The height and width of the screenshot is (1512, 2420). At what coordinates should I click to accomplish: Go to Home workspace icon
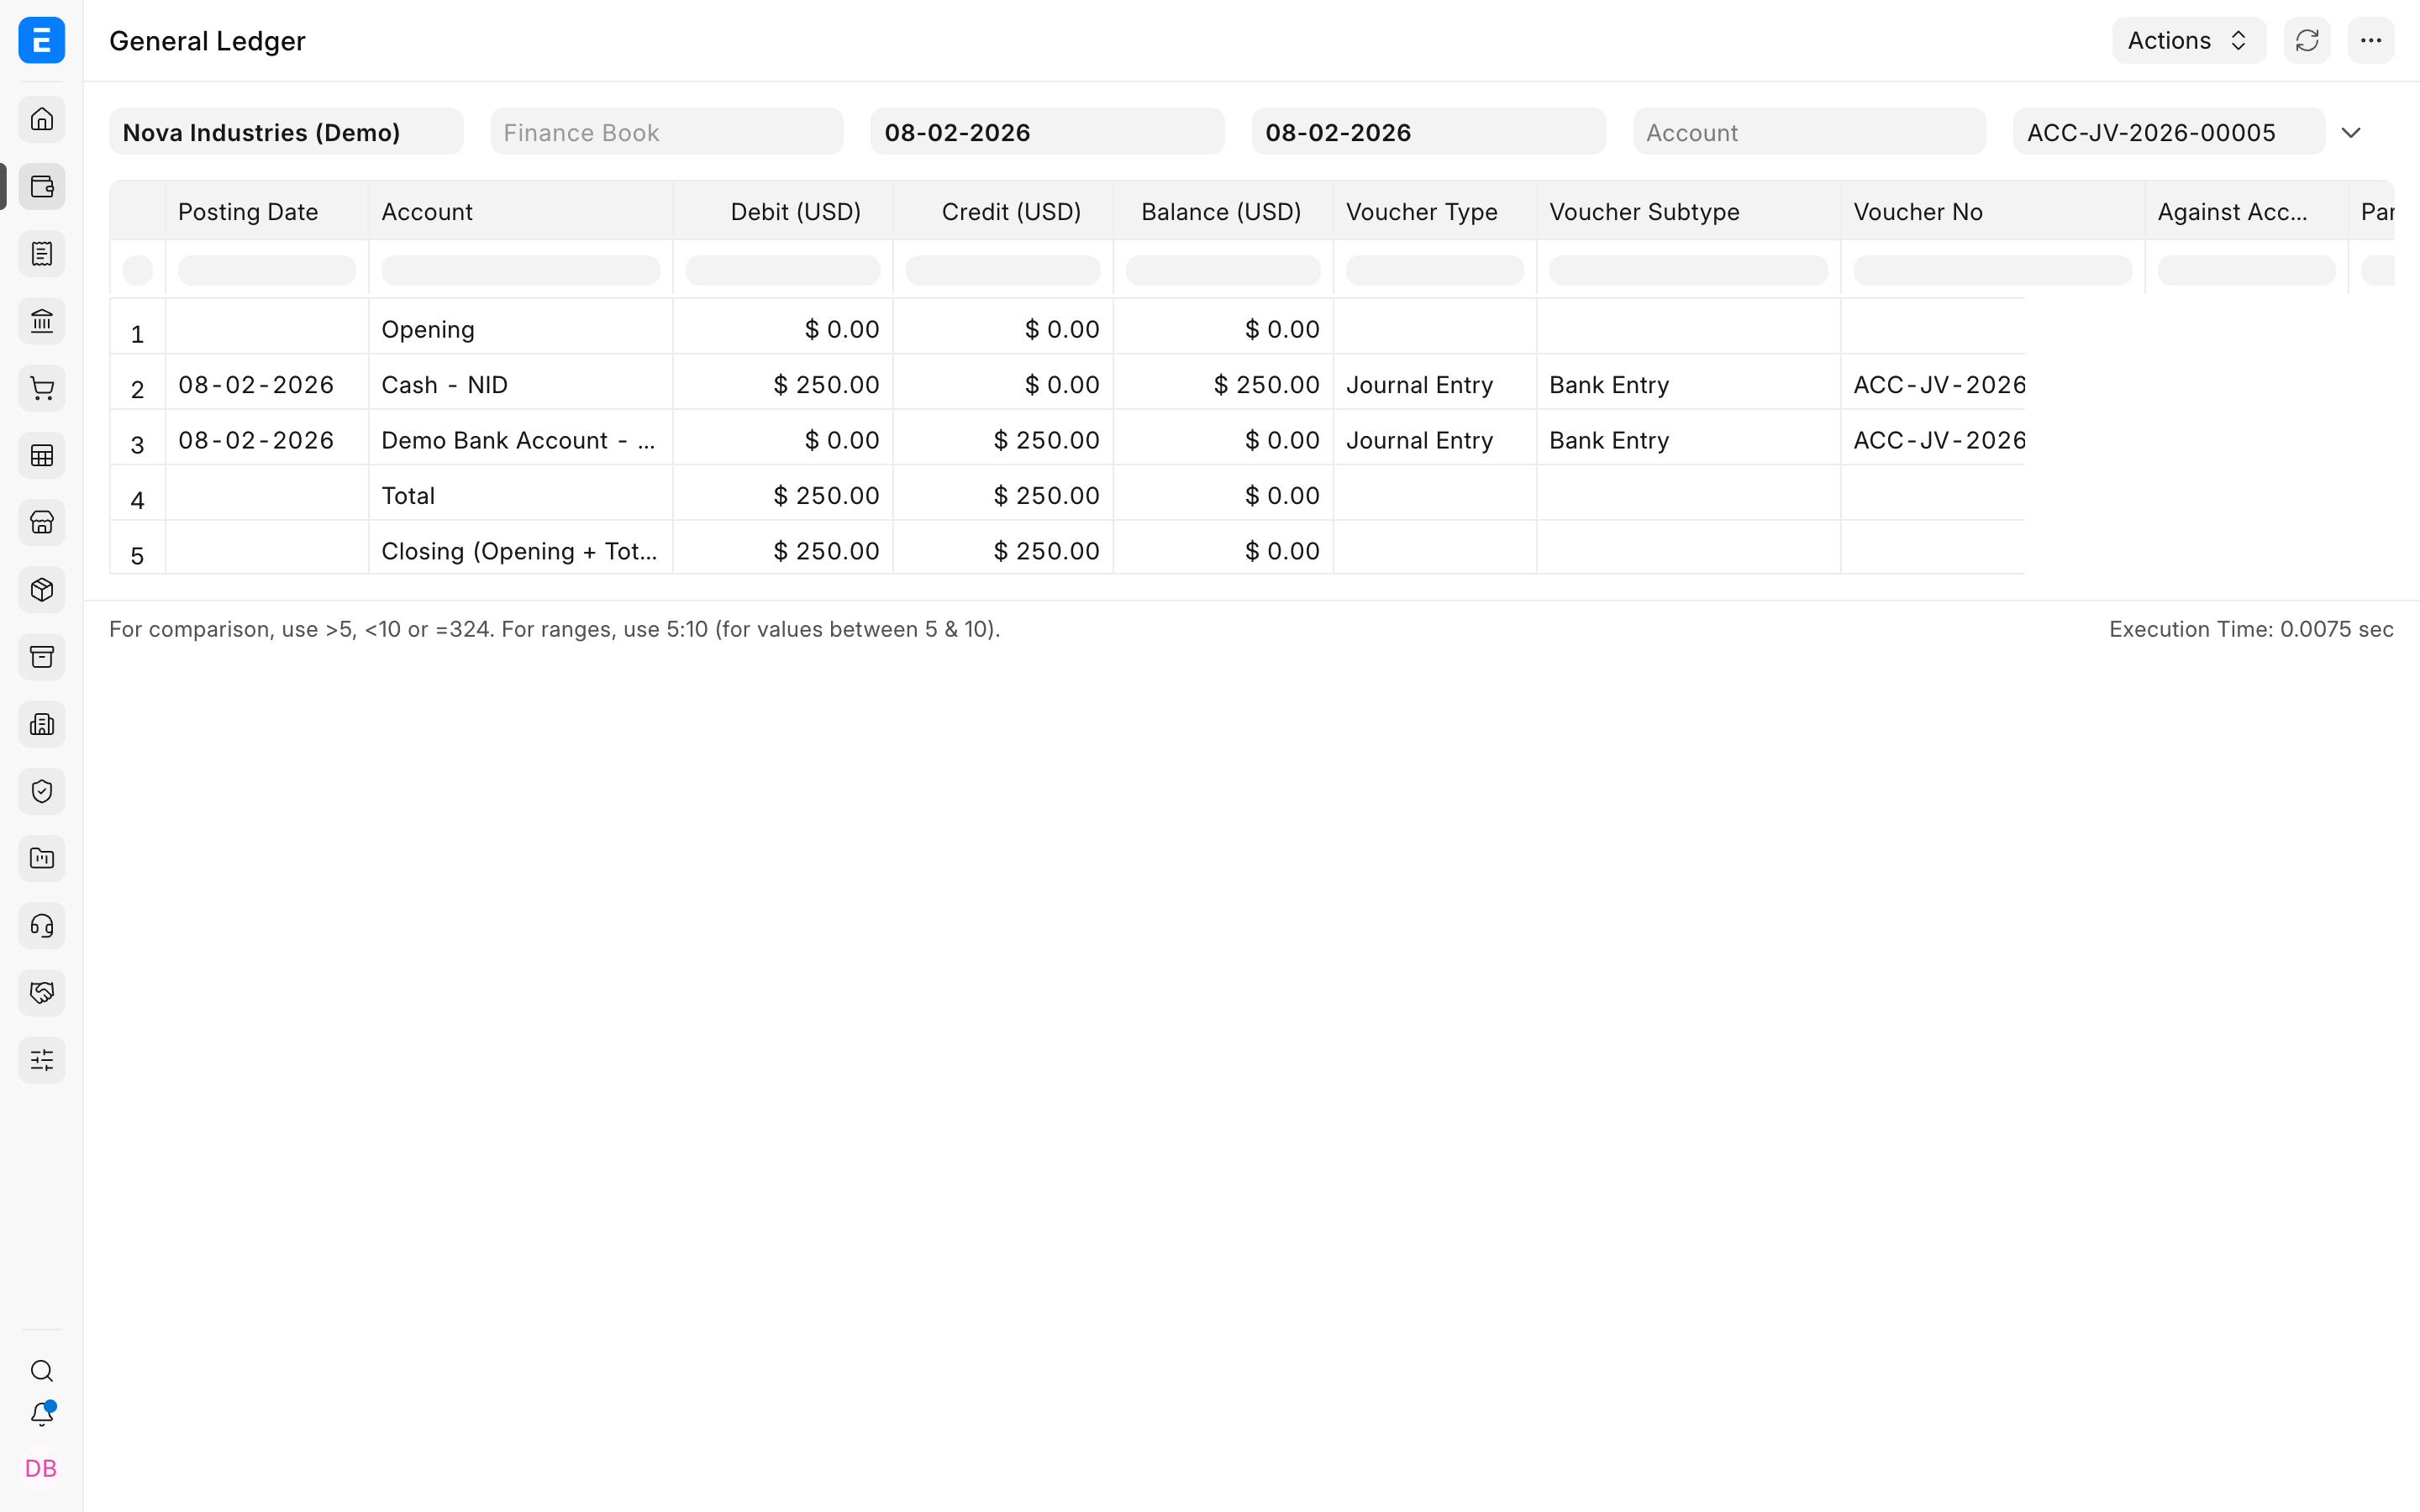click(x=42, y=120)
